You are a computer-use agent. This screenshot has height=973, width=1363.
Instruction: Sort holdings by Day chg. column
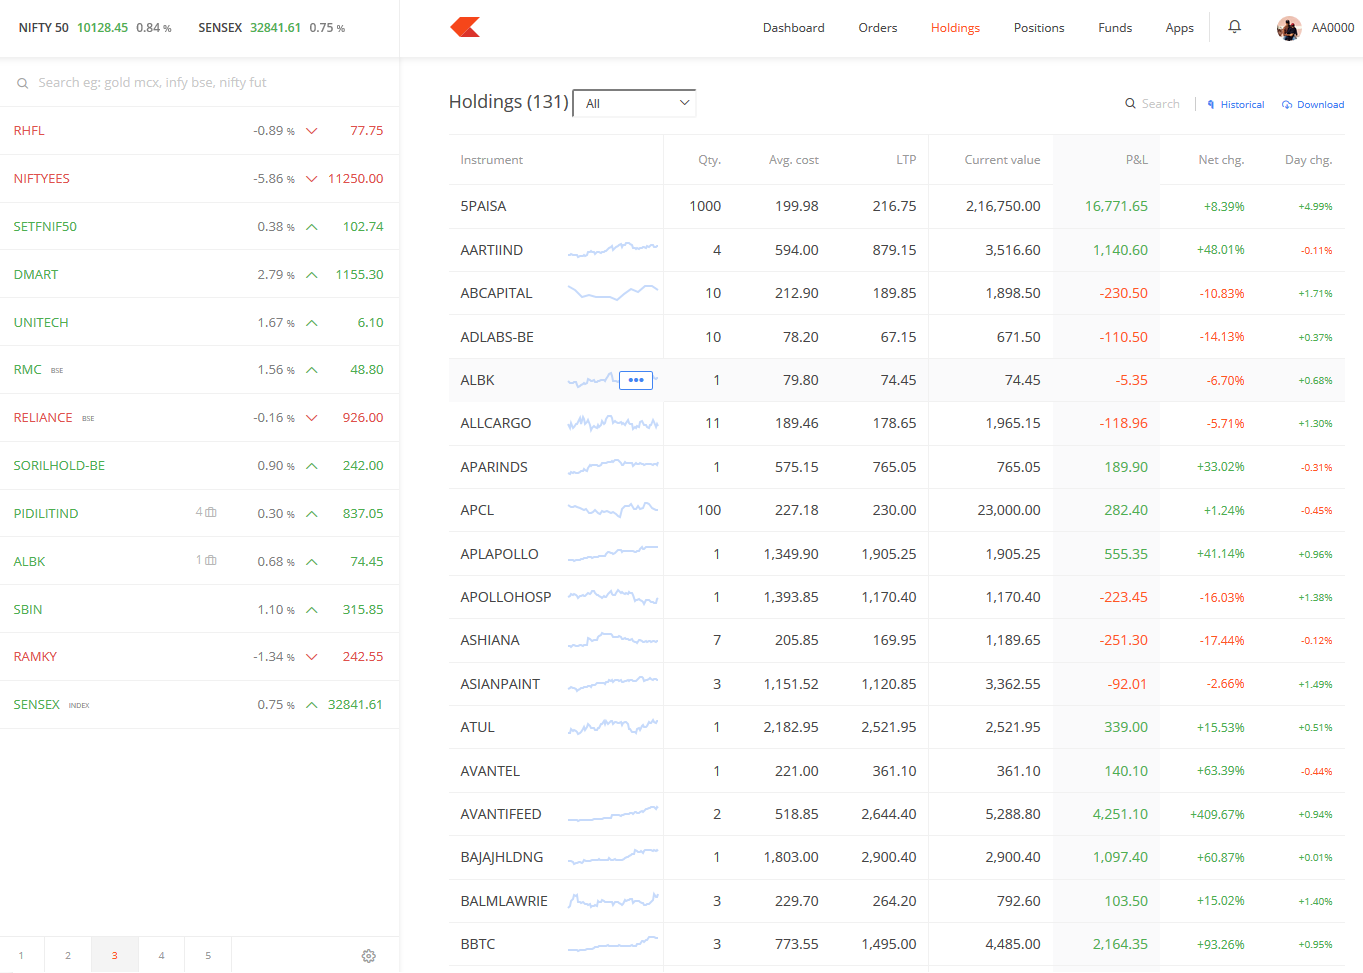pos(1308,160)
